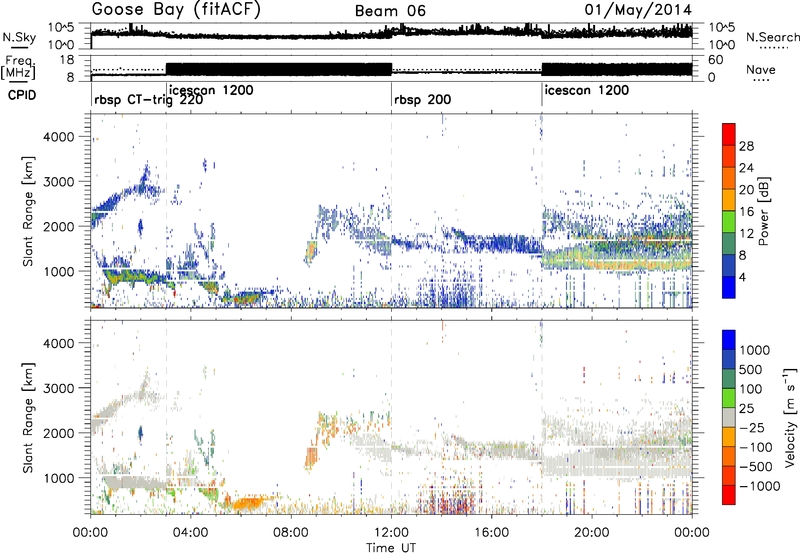
Task: Click the first 'icescan 1200' label near 04:00
Action: [211, 90]
